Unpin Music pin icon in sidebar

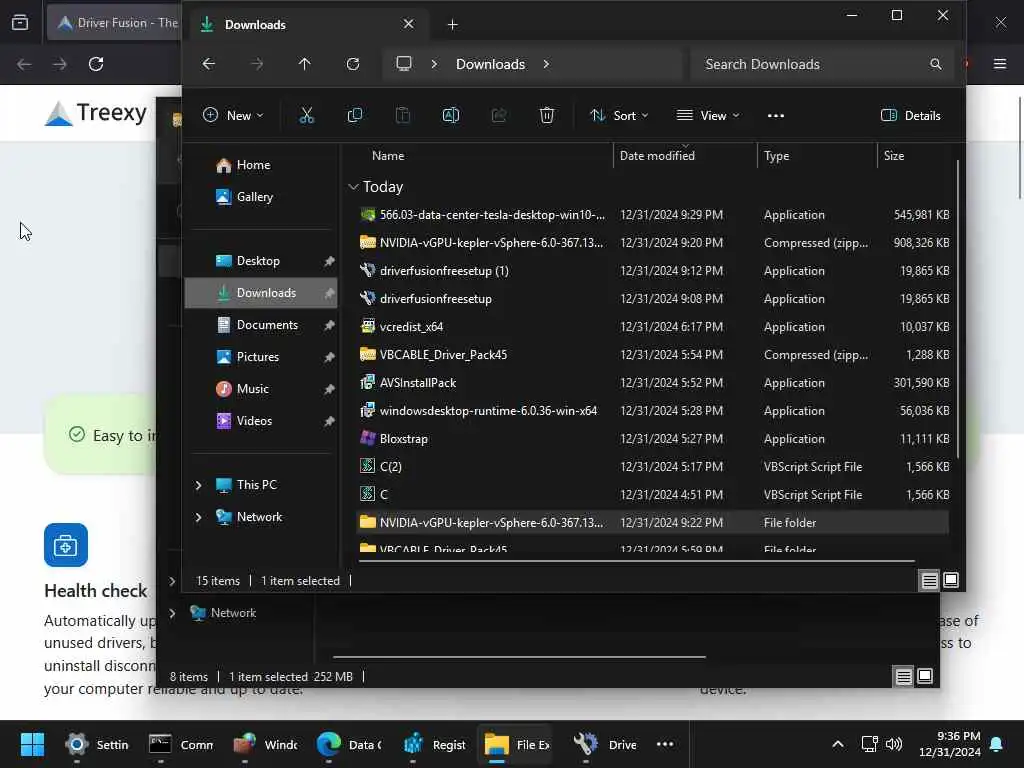(329, 389)
